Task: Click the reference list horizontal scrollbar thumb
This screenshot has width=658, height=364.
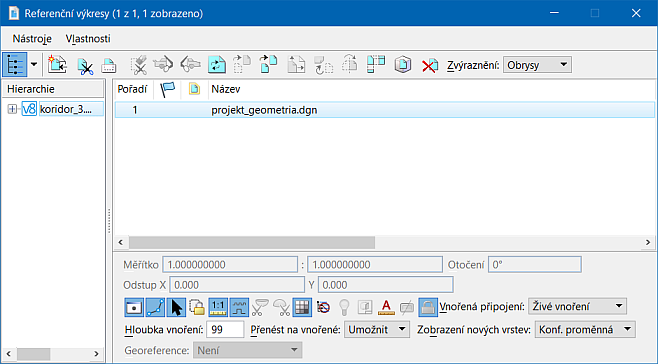Action: (x=252, y=242)
